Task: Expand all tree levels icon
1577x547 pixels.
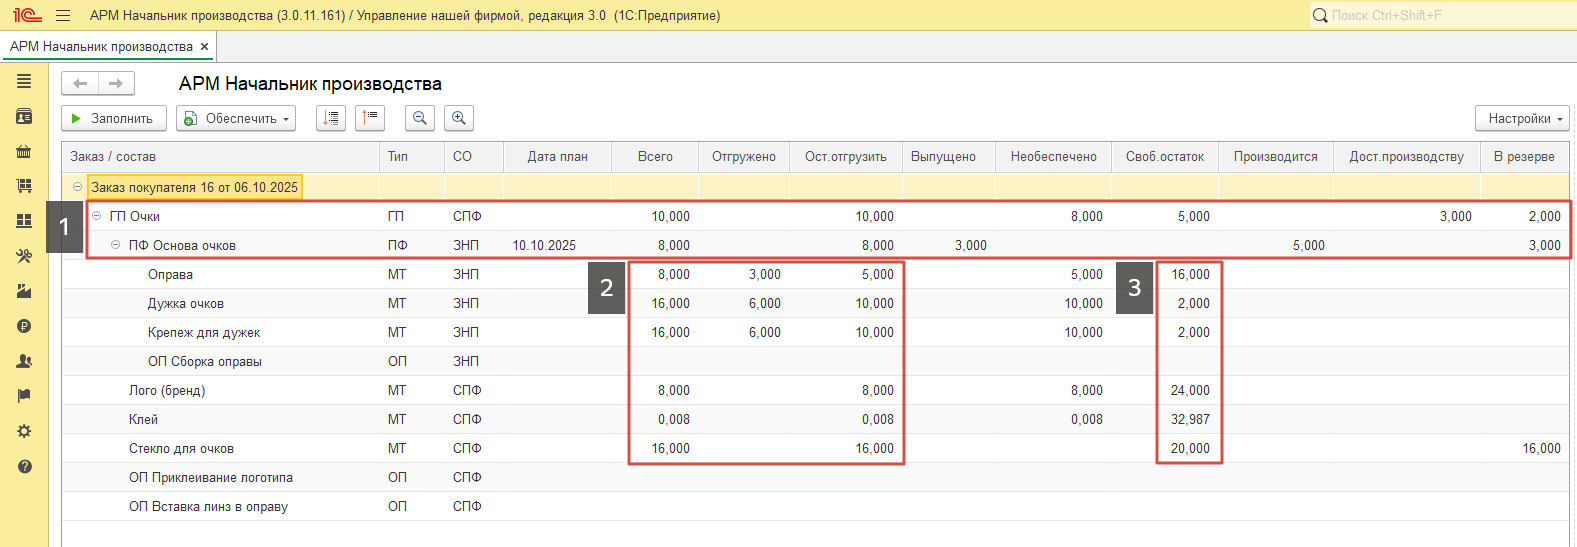Action: pyautogui.click(x=331, y=118)
